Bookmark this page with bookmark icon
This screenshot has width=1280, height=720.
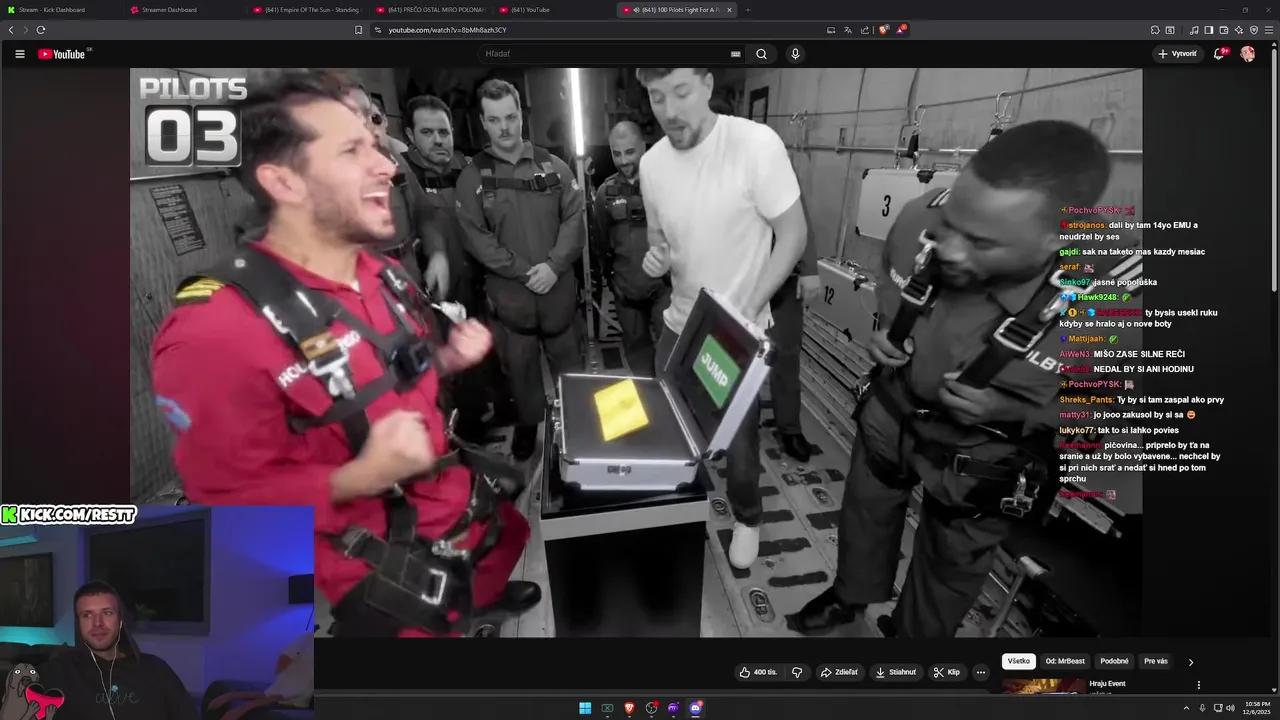point(359,30)
